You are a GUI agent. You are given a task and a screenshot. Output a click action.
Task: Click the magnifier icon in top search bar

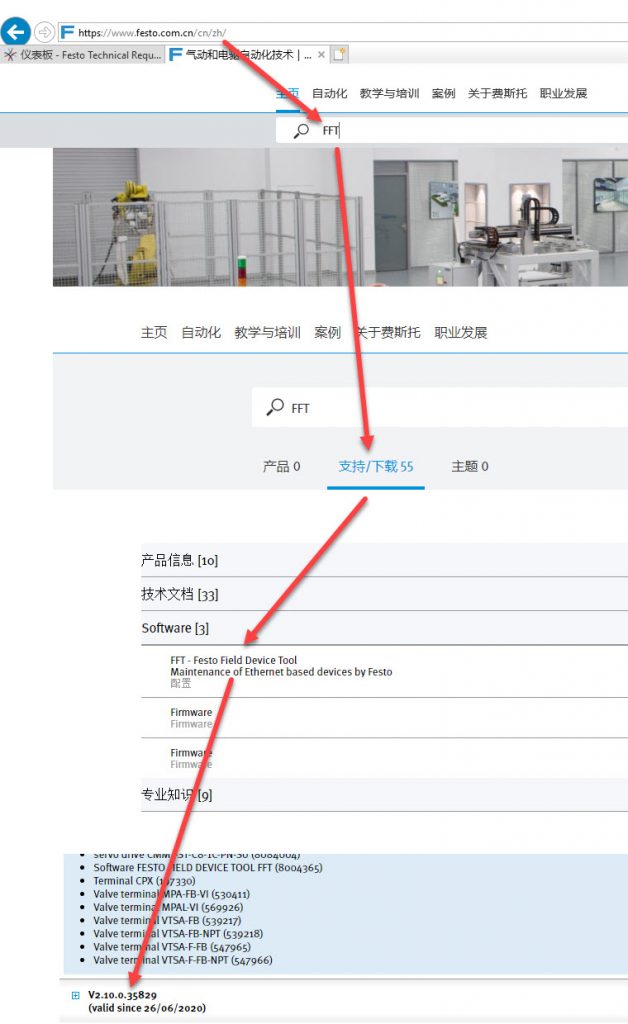[x=301, y=131]
